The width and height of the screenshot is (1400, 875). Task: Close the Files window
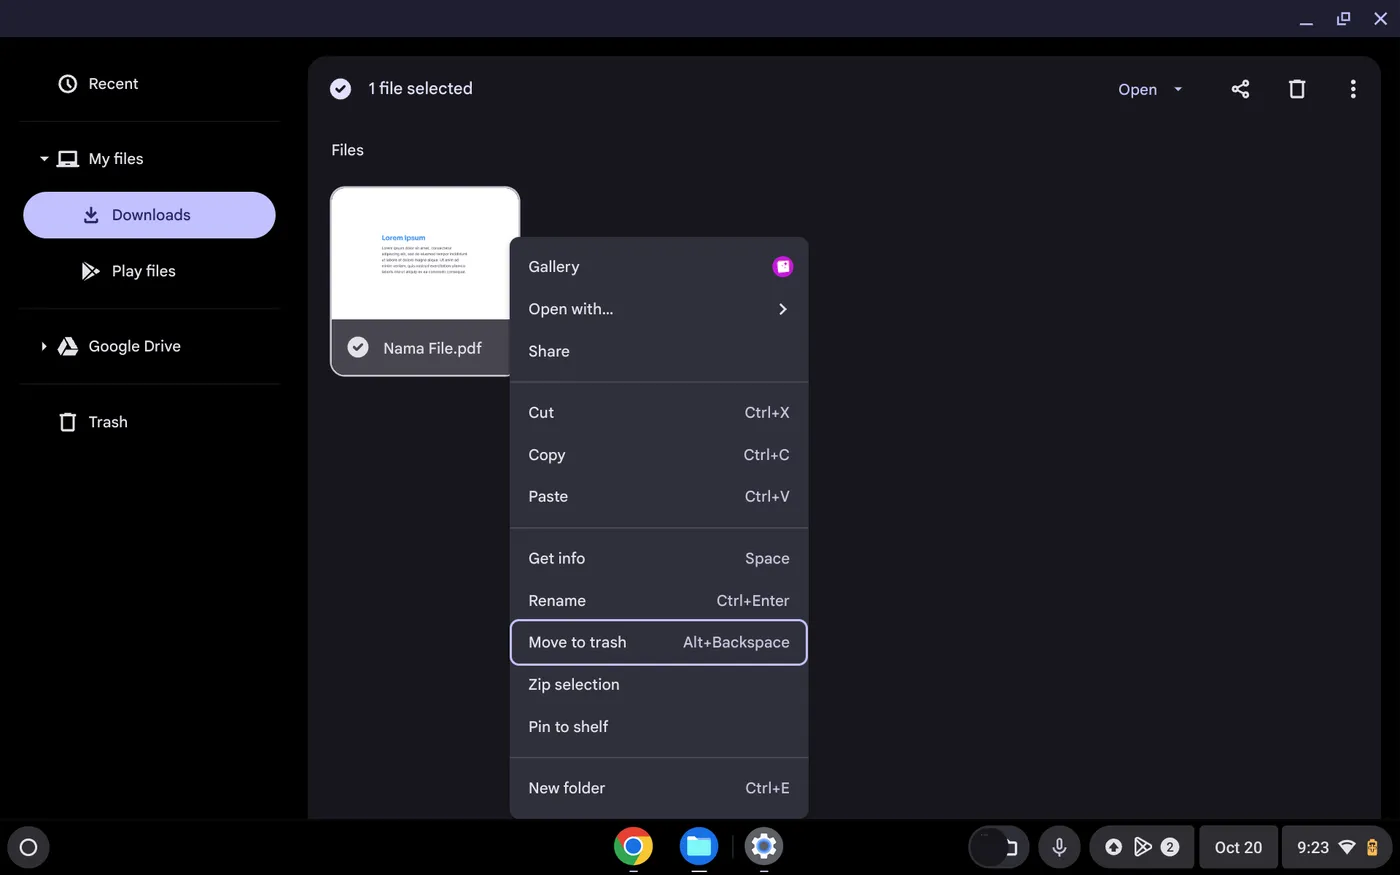(1381, 19)
